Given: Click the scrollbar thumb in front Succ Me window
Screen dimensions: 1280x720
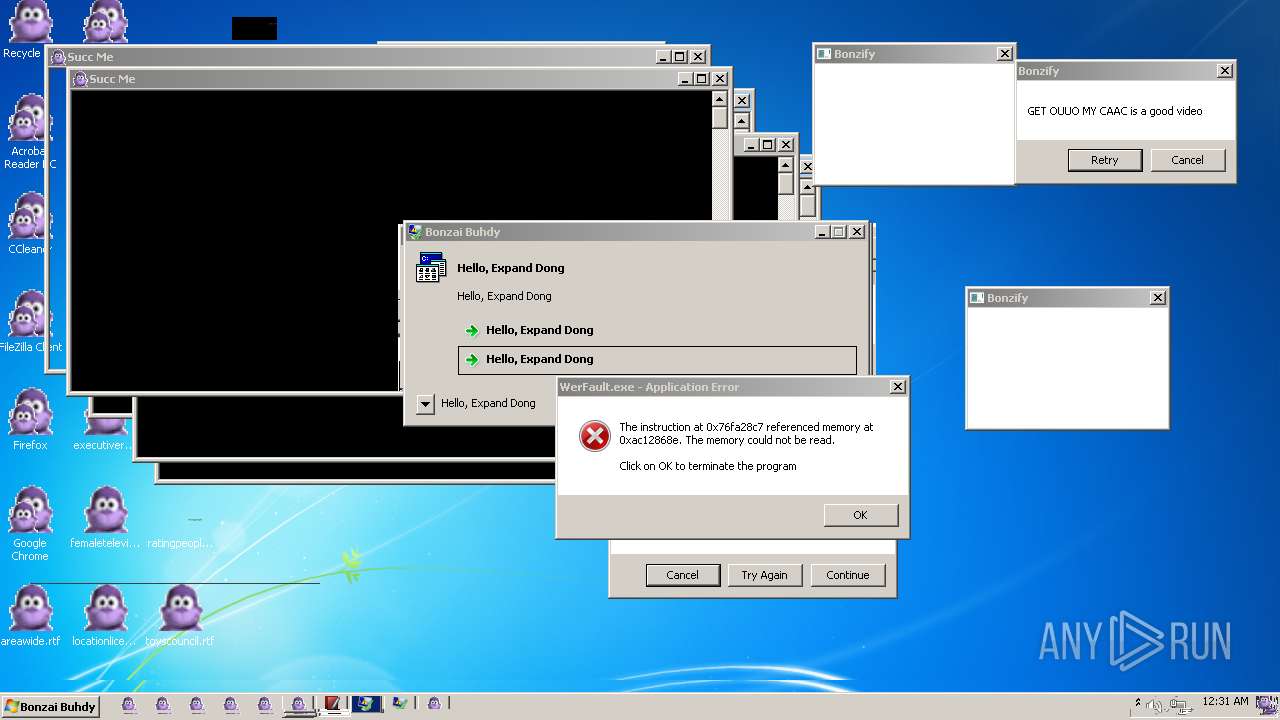Looking at the screenshot, I should click(719, 117).
